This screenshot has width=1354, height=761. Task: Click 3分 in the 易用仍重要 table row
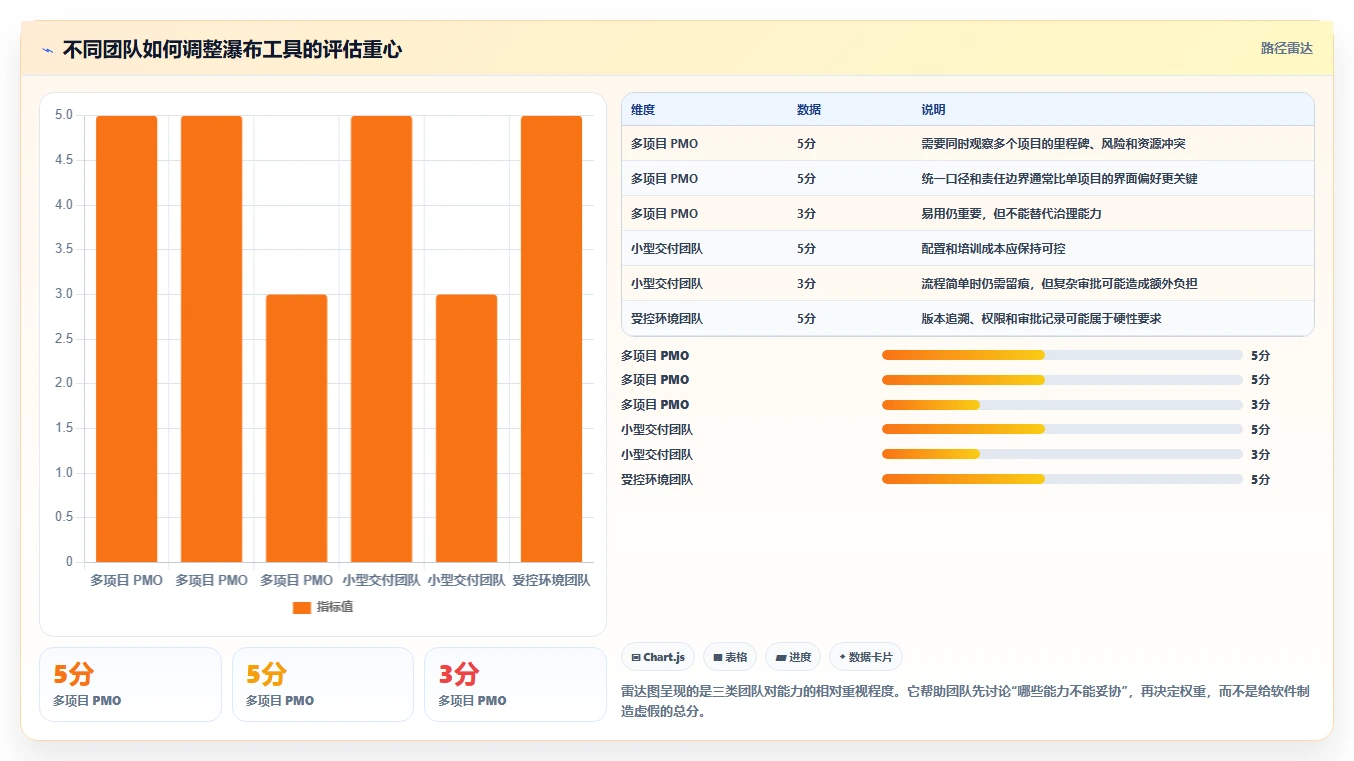click(x=806, y=214)
